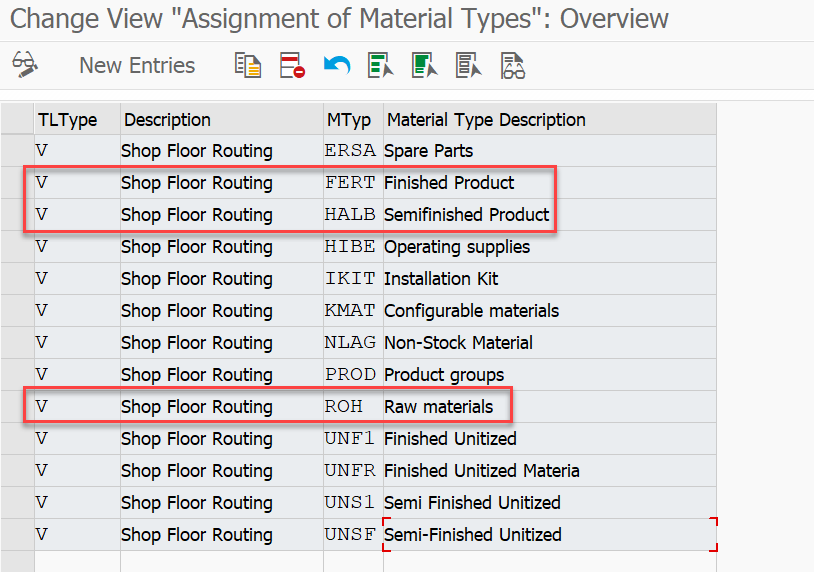Click the Deselect All icon

469,65
